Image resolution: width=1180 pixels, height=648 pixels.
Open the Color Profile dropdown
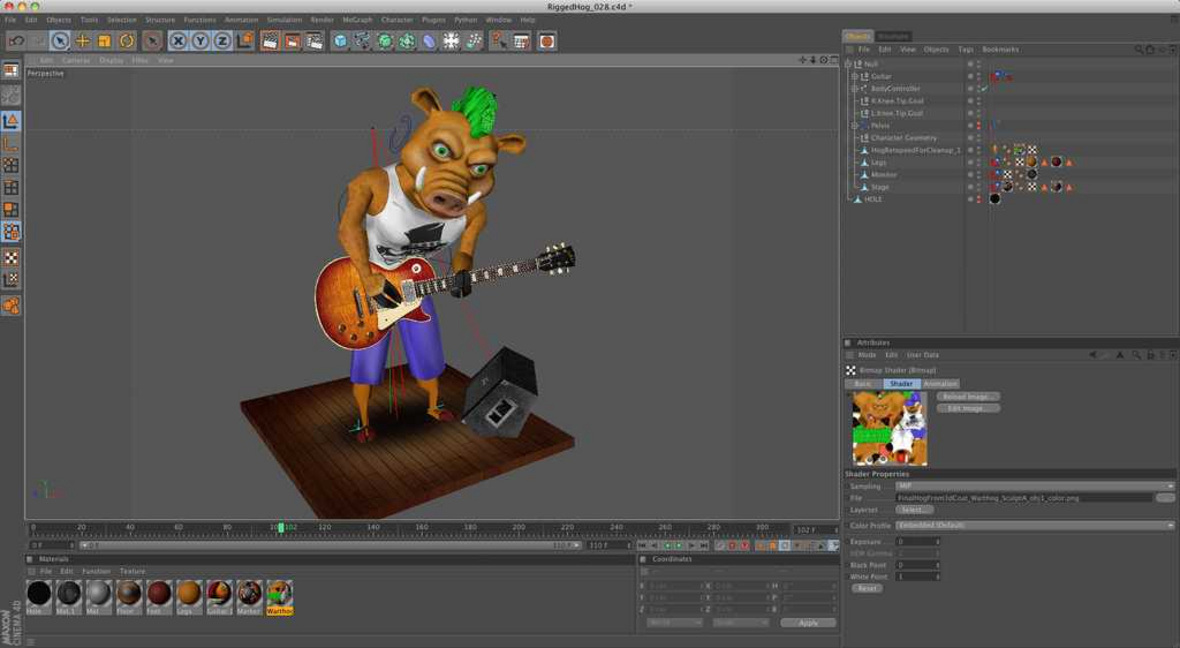coord(1033,525)
